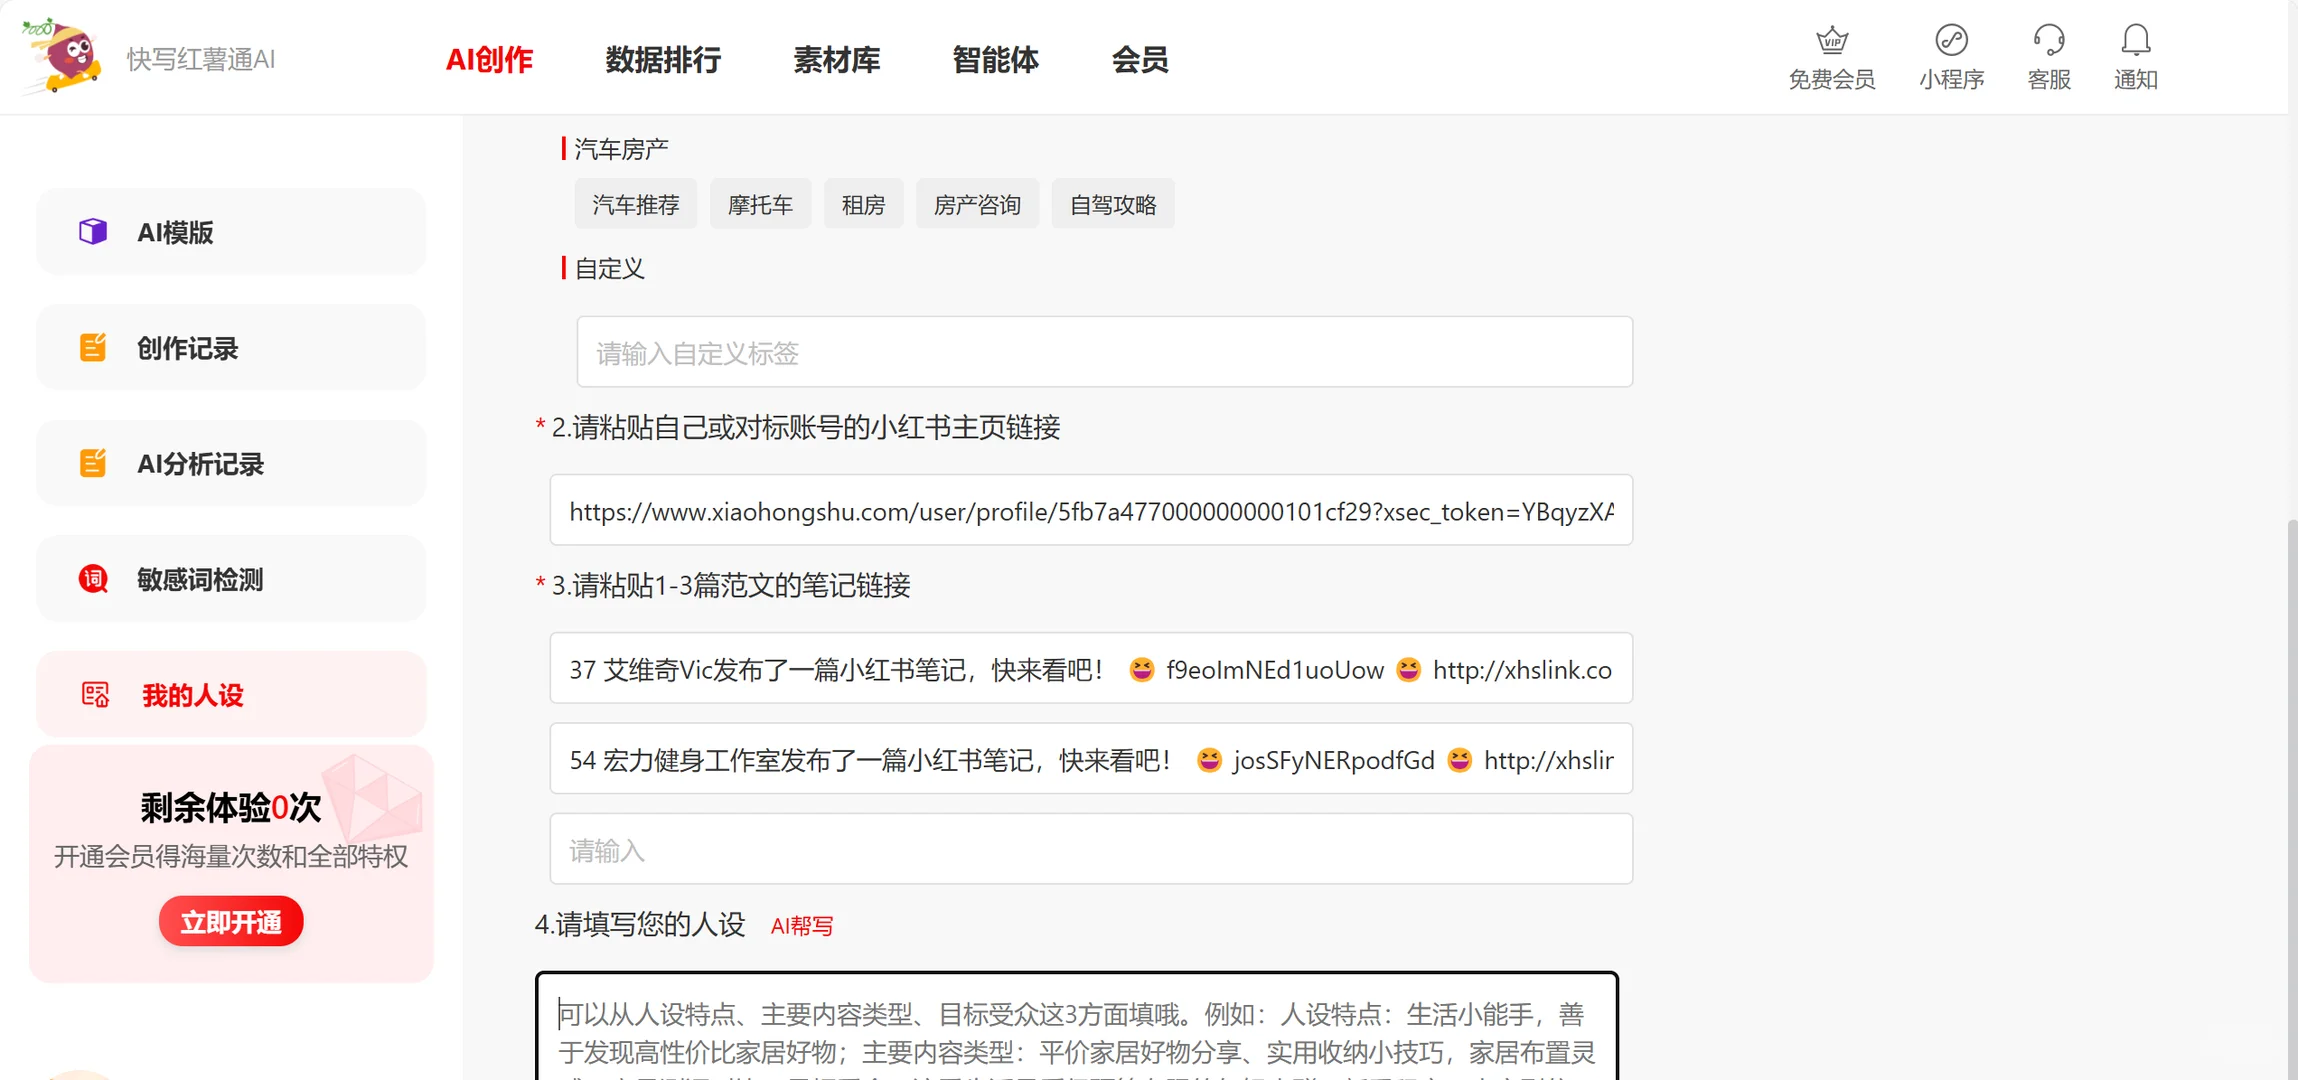Open the 小程序 mini-program icon

click(1950, 42)
